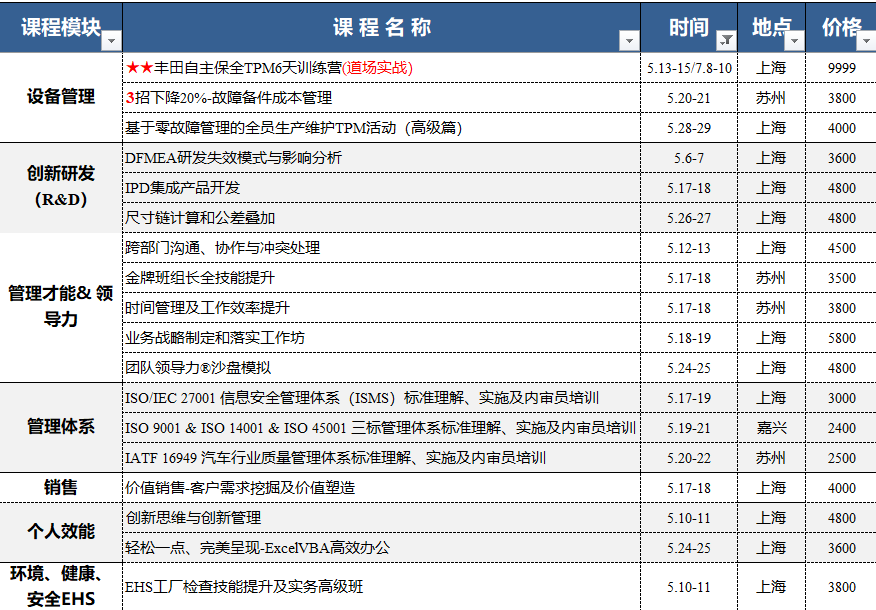Open the 价格 column filter dropdown
876x610 pixels.
[867, 41]
